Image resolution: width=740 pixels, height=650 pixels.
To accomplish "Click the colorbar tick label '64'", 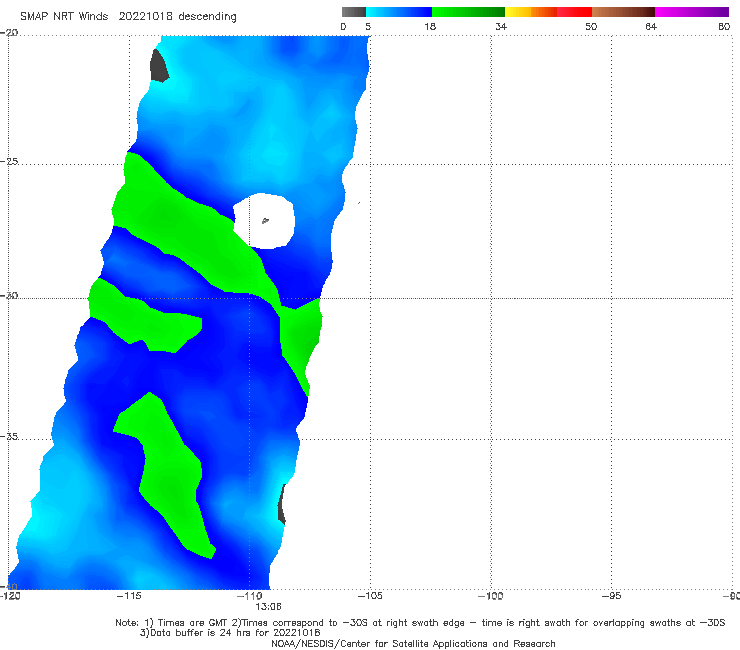I will tap(651, 26).
